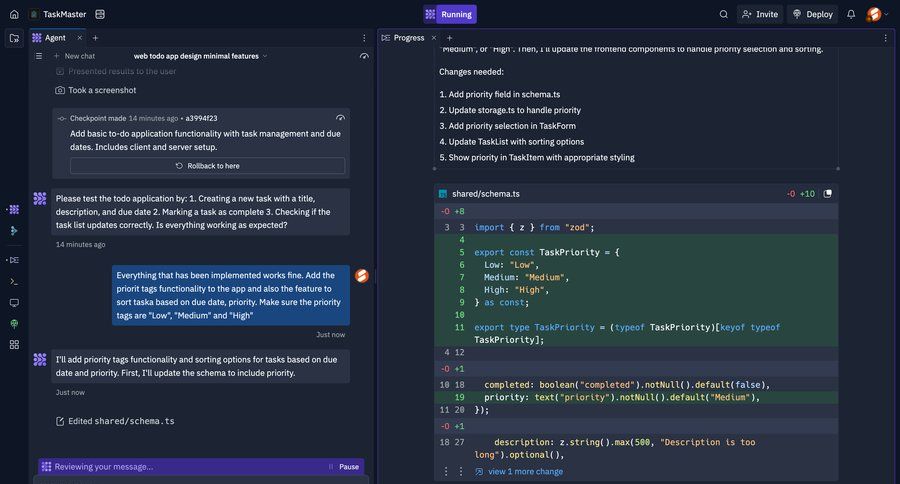Open the Webview monitor icon in sidebar
The height and width of the screenshot is (484, 900).
click(14, 303)
